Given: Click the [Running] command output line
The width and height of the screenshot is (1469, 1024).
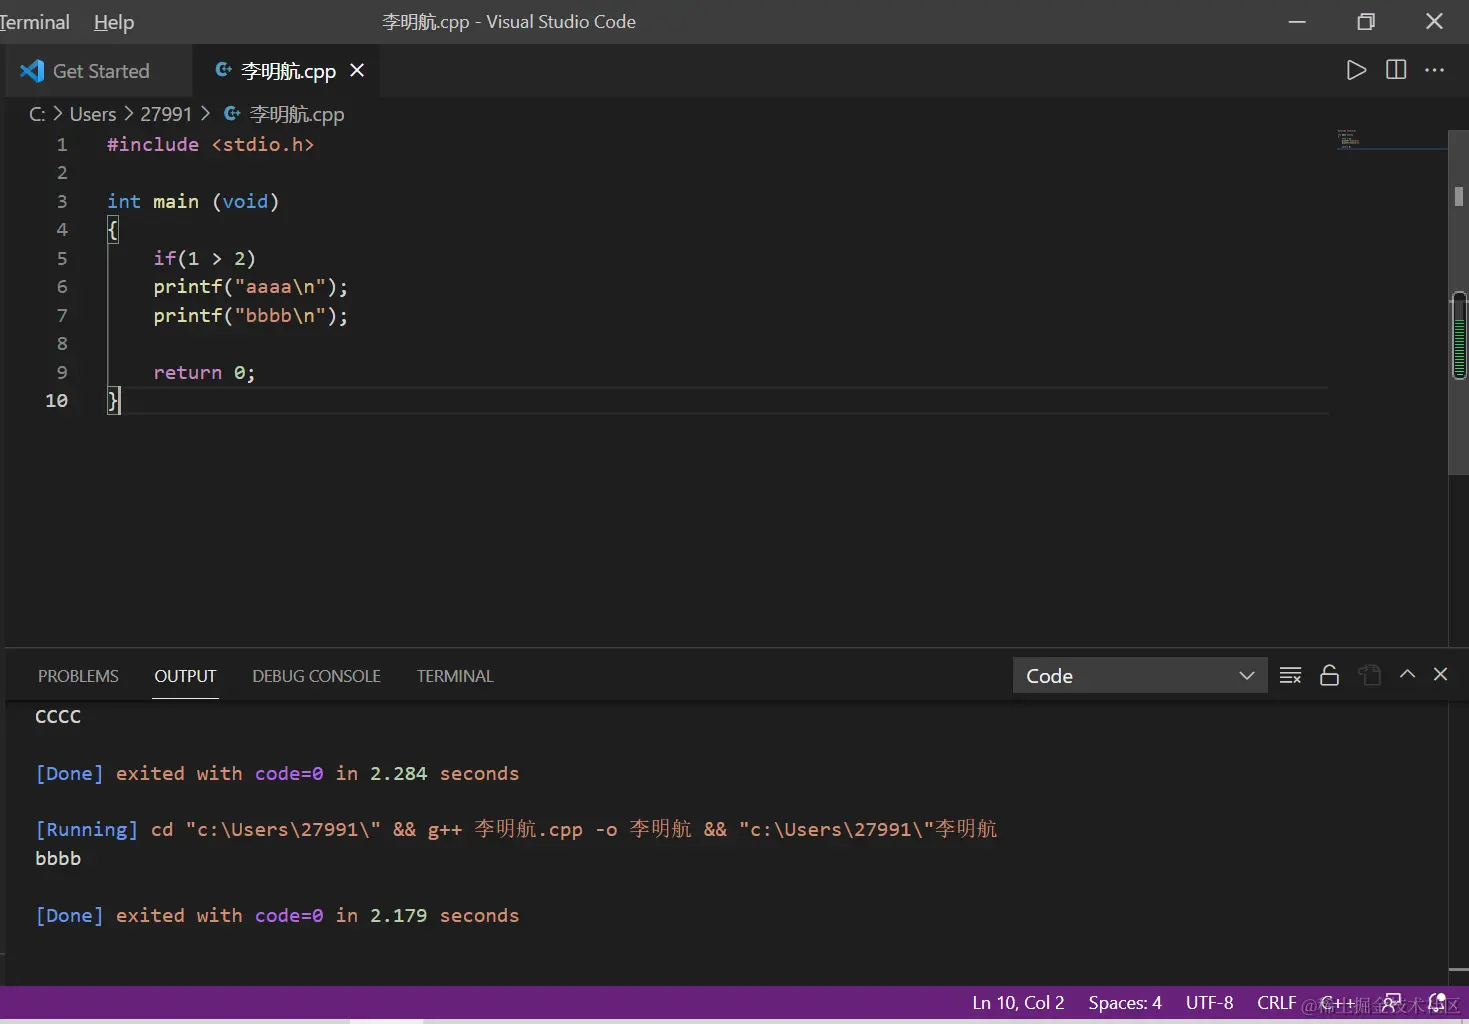Looking at the screenshot, I should point(516,829).
